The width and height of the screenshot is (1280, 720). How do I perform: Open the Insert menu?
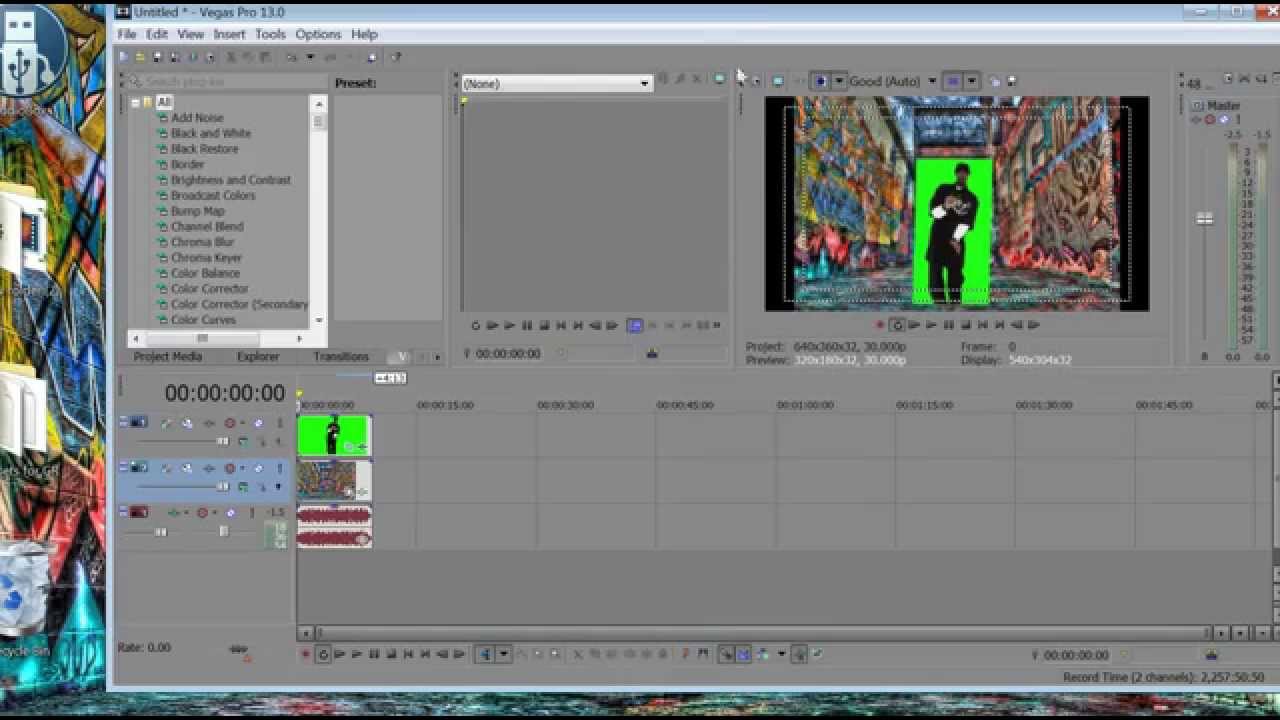pos(229,34)
